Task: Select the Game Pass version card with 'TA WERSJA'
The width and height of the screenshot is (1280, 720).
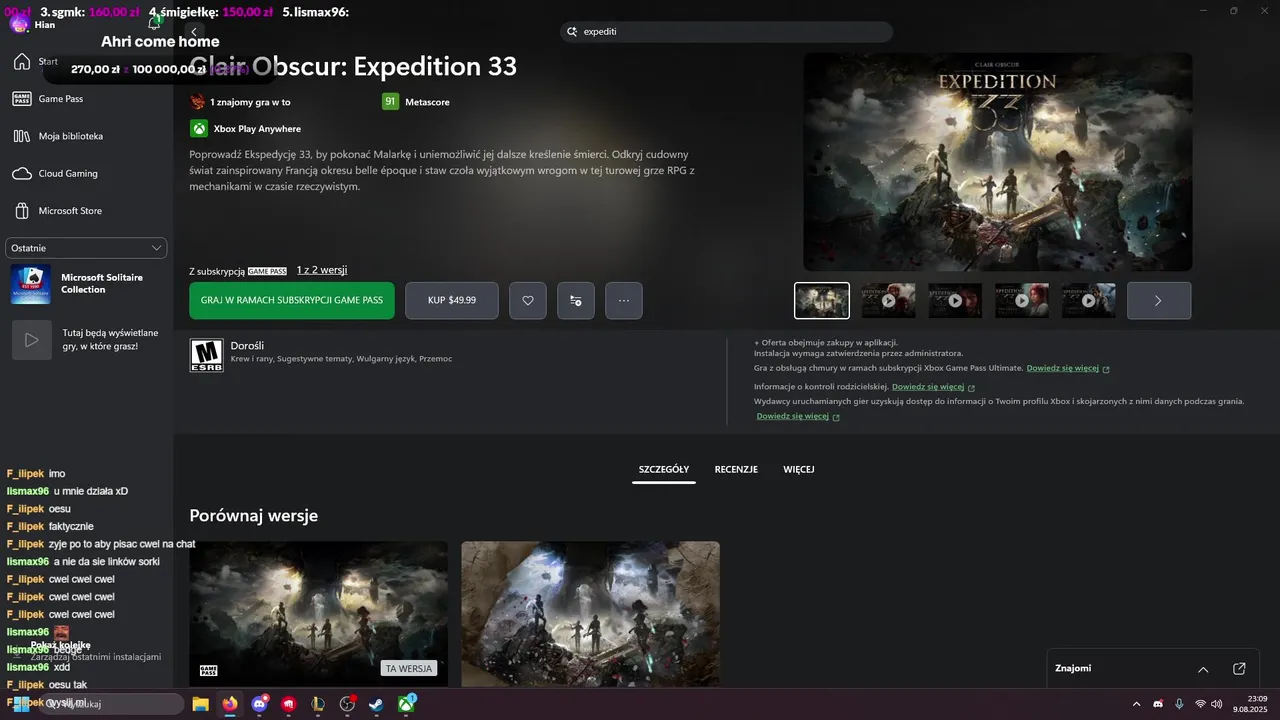Action: [319, 613]
